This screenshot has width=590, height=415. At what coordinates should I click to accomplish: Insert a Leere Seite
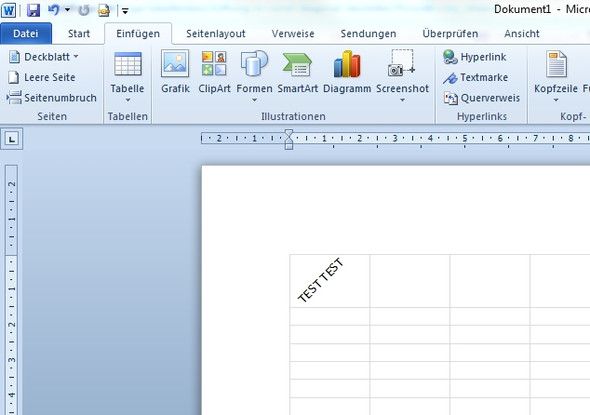(41, 78)
